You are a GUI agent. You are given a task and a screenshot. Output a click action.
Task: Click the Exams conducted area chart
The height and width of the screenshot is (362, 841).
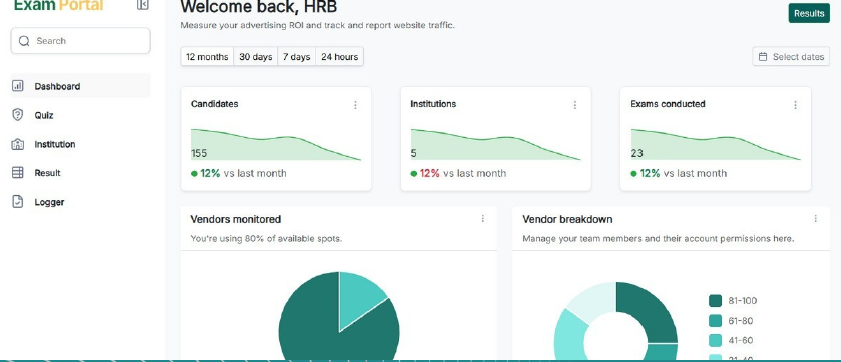pos(715,144)
